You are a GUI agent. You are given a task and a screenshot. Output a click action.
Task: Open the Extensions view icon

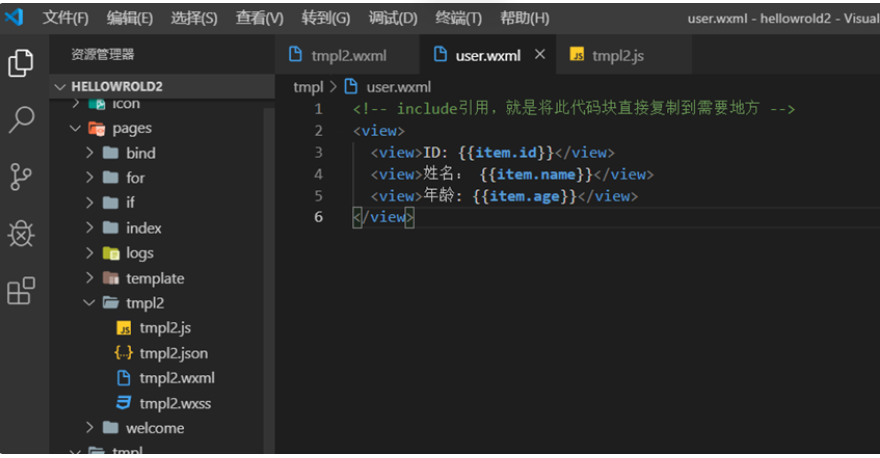coord(21,291)
